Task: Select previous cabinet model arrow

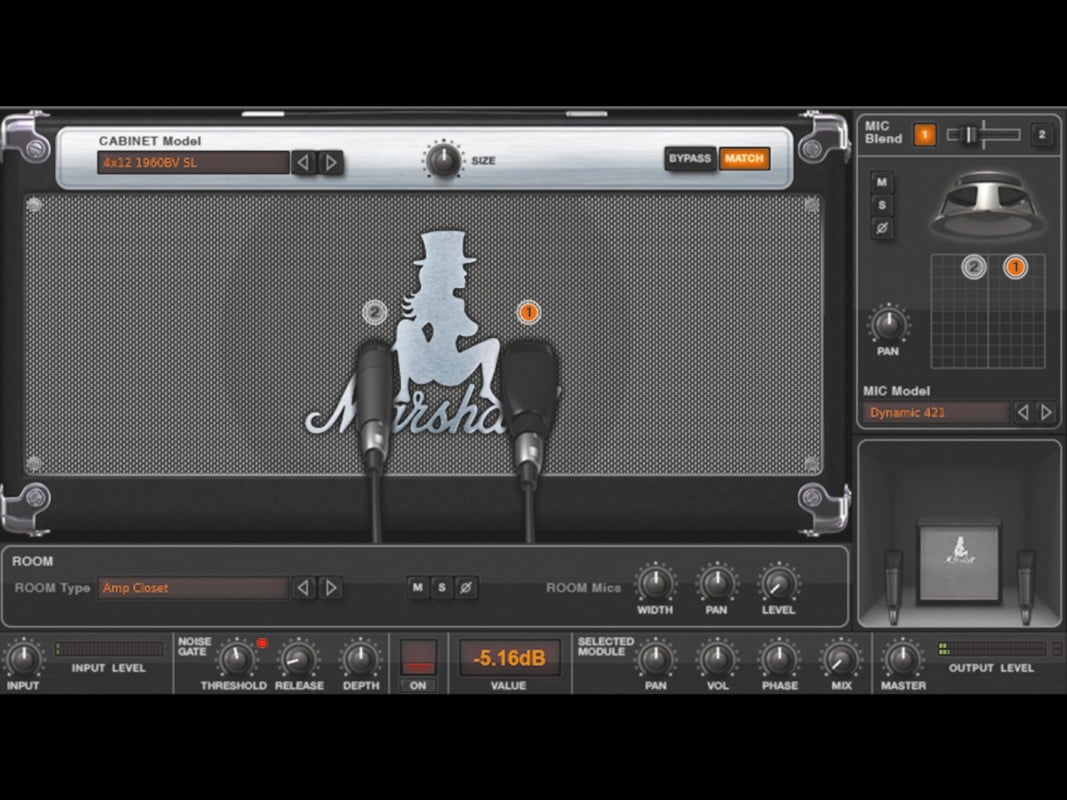Action: point(304,163)
